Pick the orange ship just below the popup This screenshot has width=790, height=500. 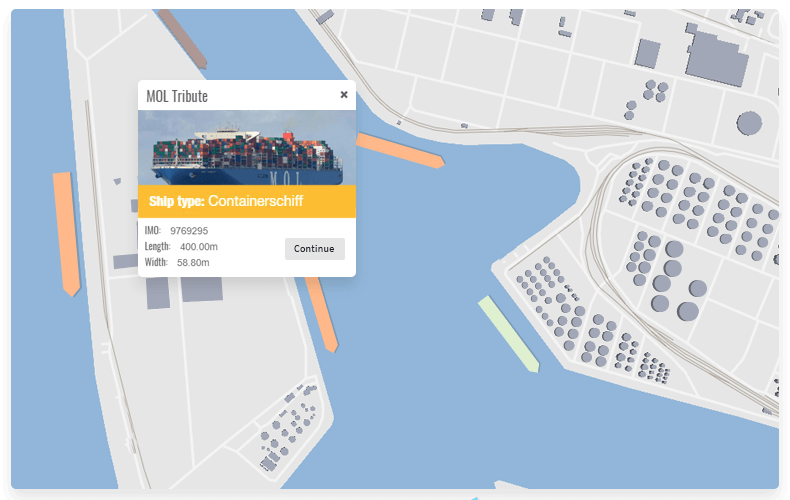pos(321,313)
